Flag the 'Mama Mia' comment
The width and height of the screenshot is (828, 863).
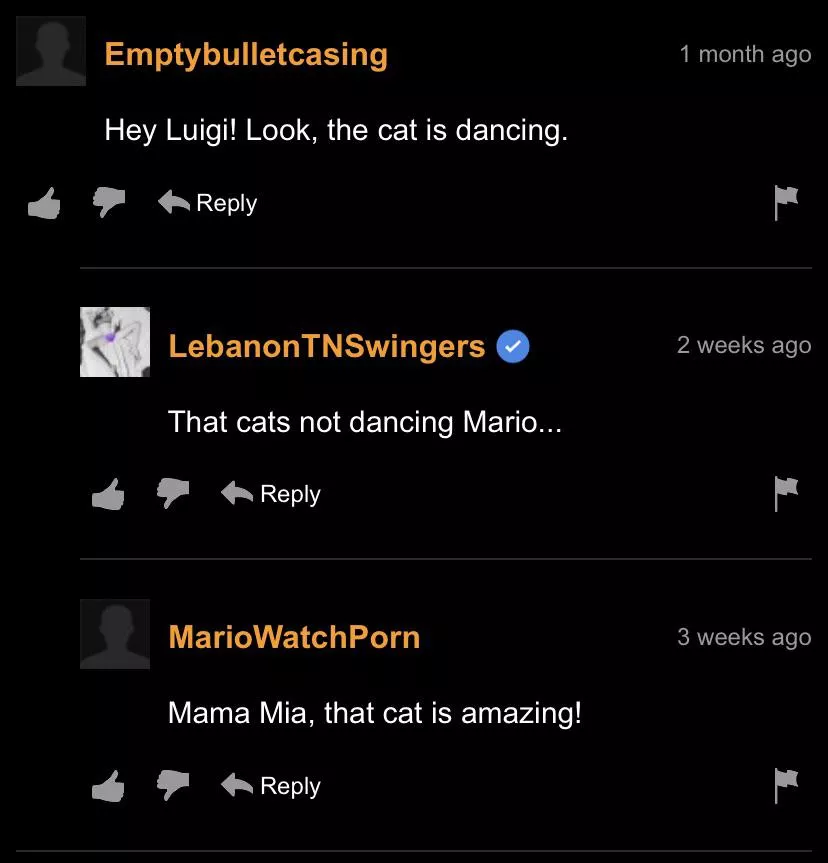pos(786,785)
